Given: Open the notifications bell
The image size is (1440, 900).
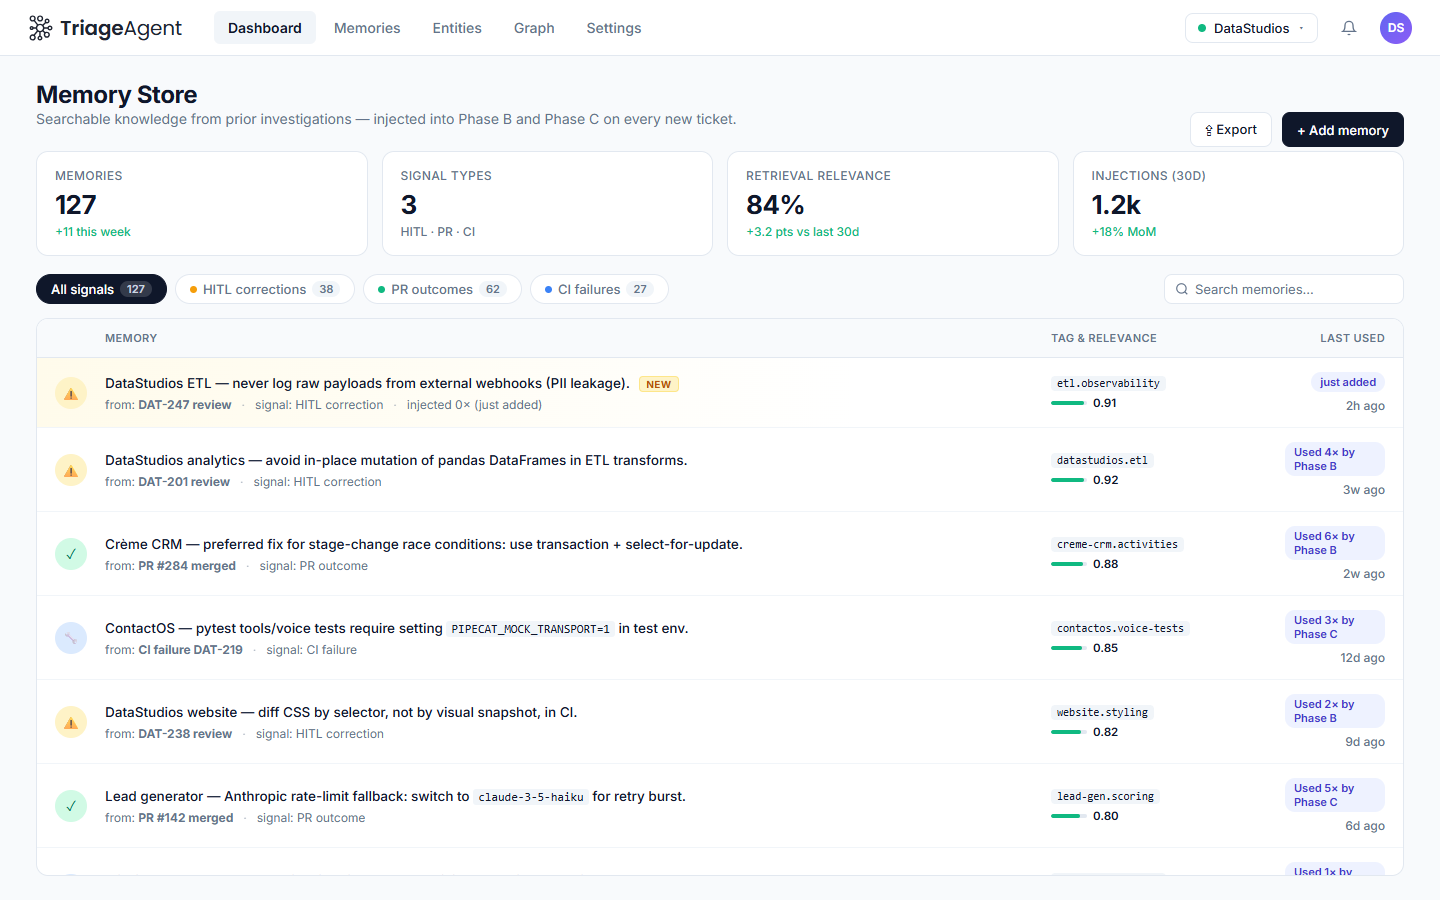Looking at the screenshot, I should [x=1349, y=28].
